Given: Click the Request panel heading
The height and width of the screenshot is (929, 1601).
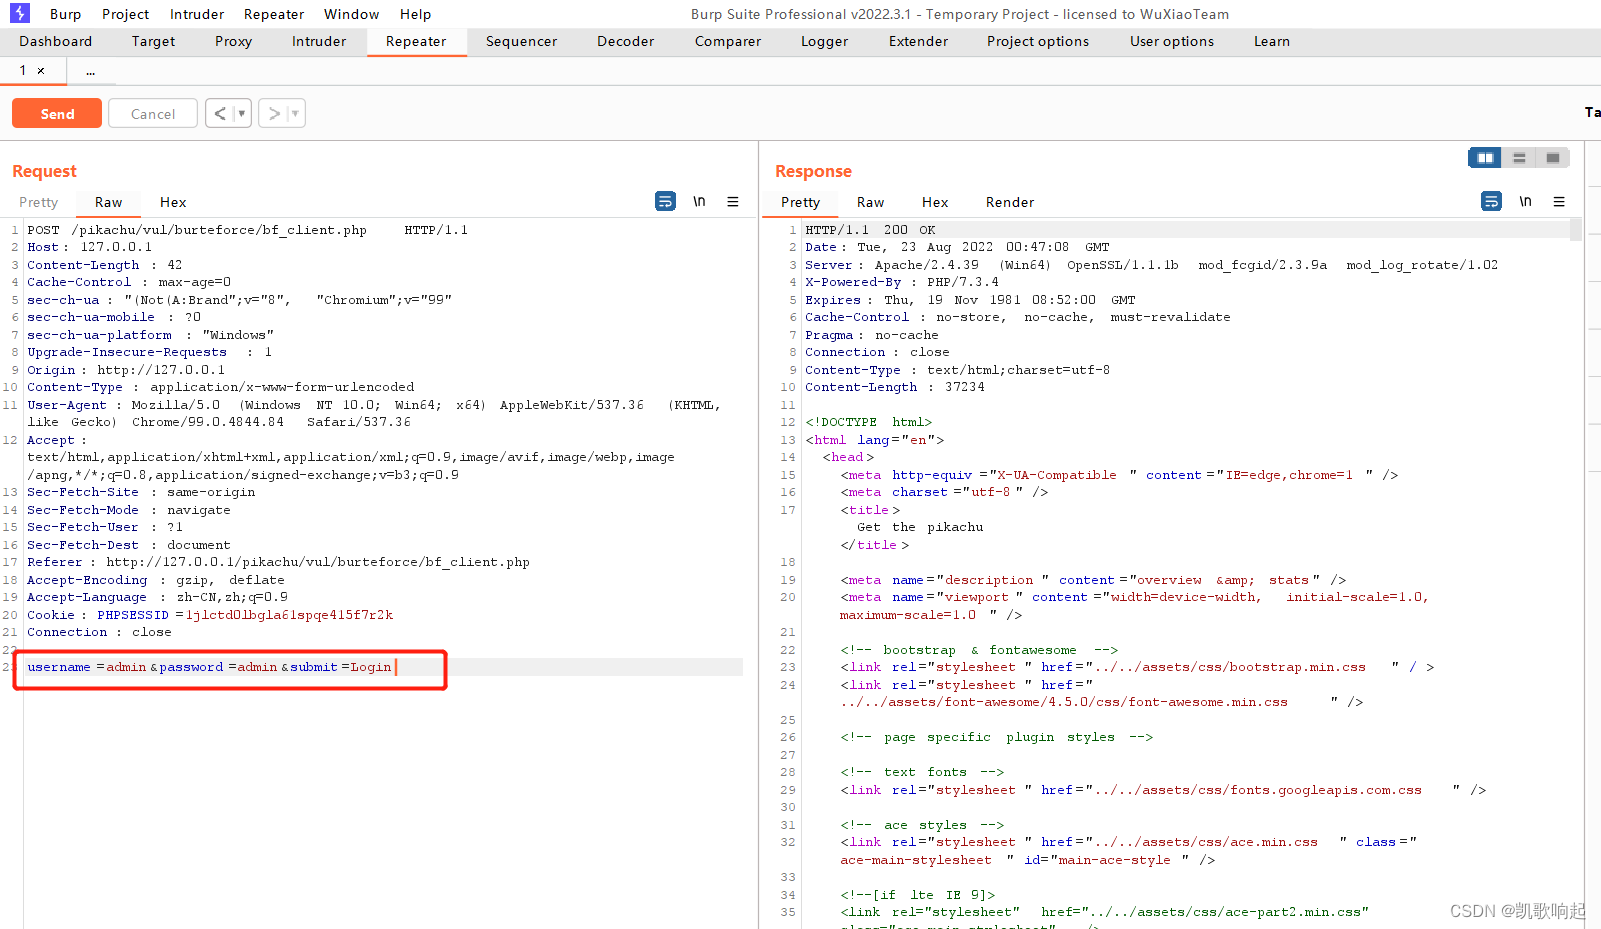Looking at the screenshot, I should point(44,171).
